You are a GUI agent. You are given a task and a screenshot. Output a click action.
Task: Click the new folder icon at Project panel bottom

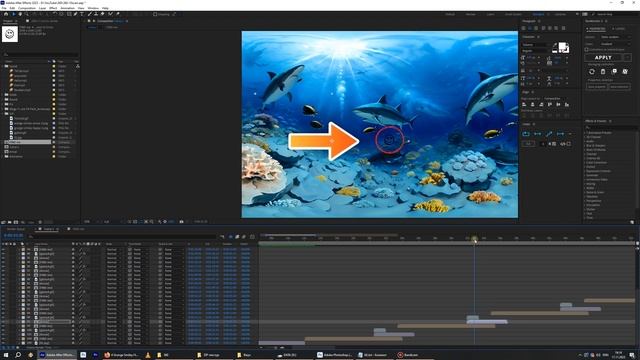click(10, 222)
